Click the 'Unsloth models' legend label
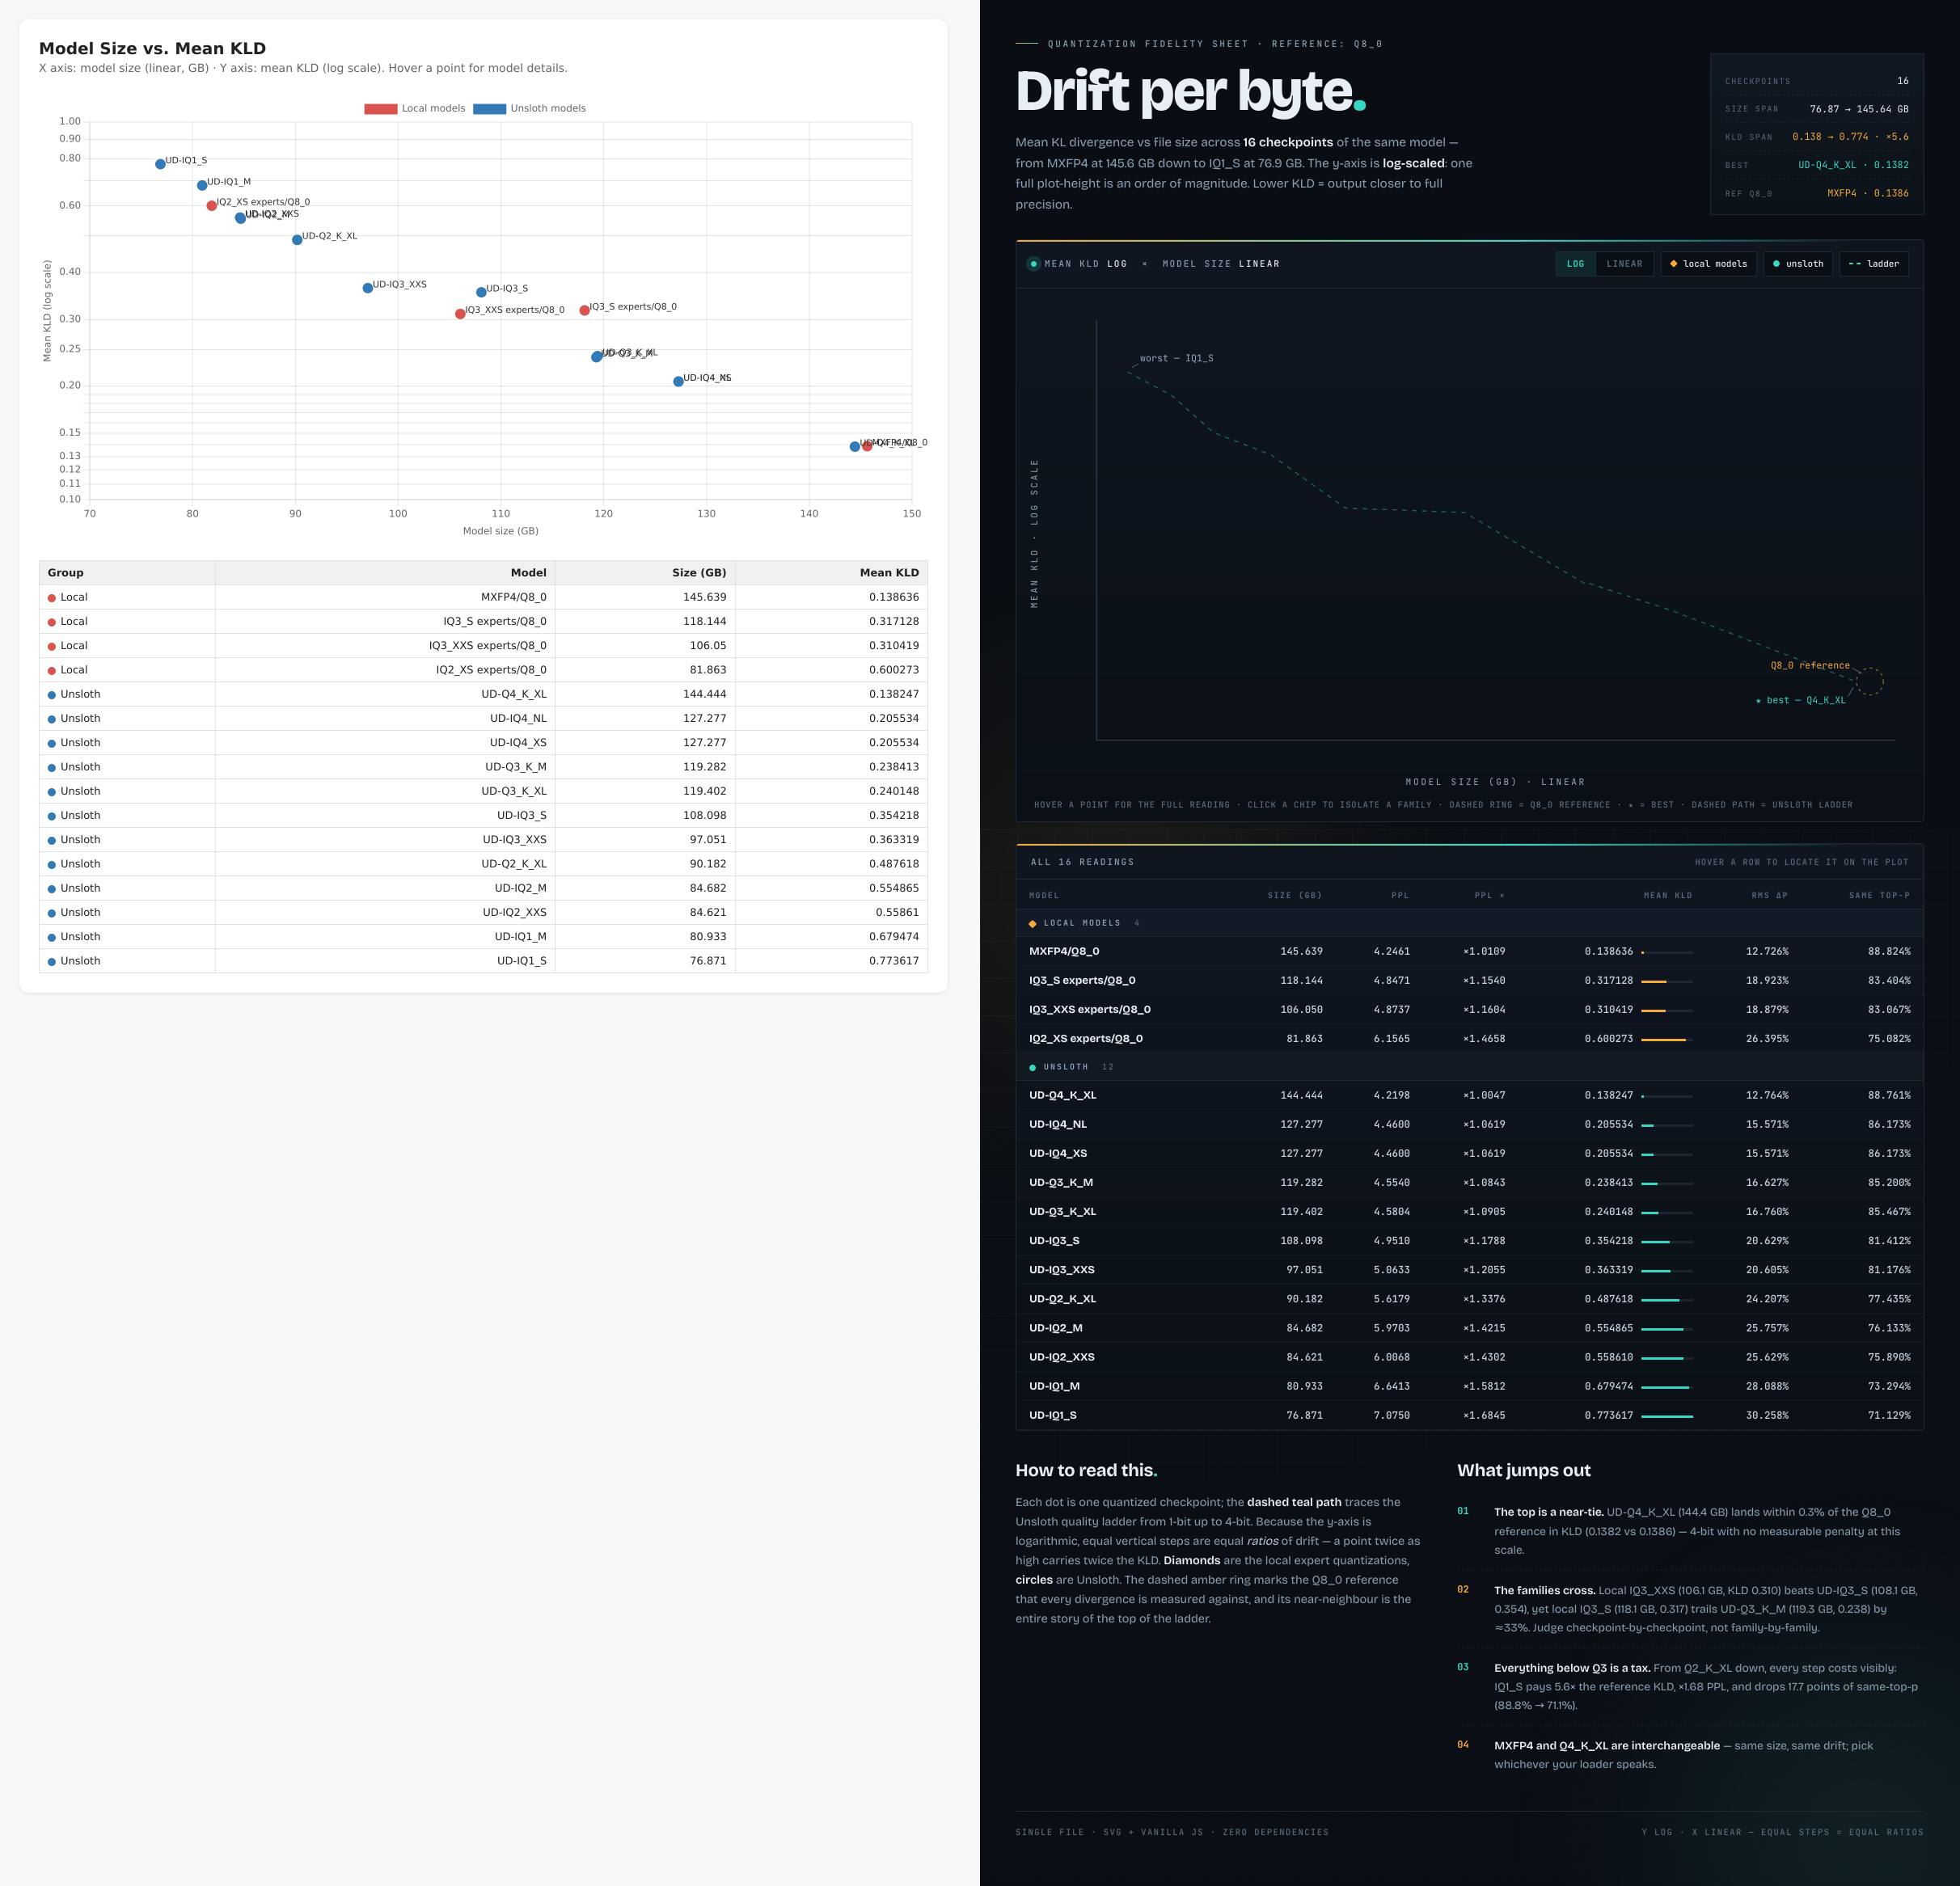This screenshot has height=1886, width=1960. (548, 108)
